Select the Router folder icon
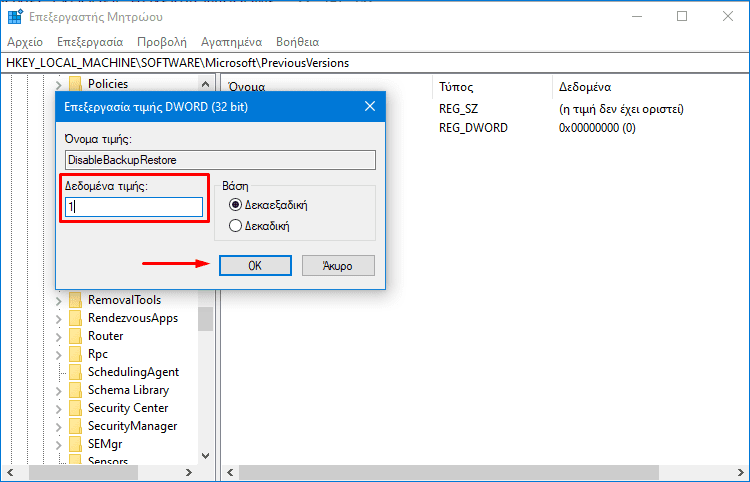This screenshot has width=750, height=482. 75,336
